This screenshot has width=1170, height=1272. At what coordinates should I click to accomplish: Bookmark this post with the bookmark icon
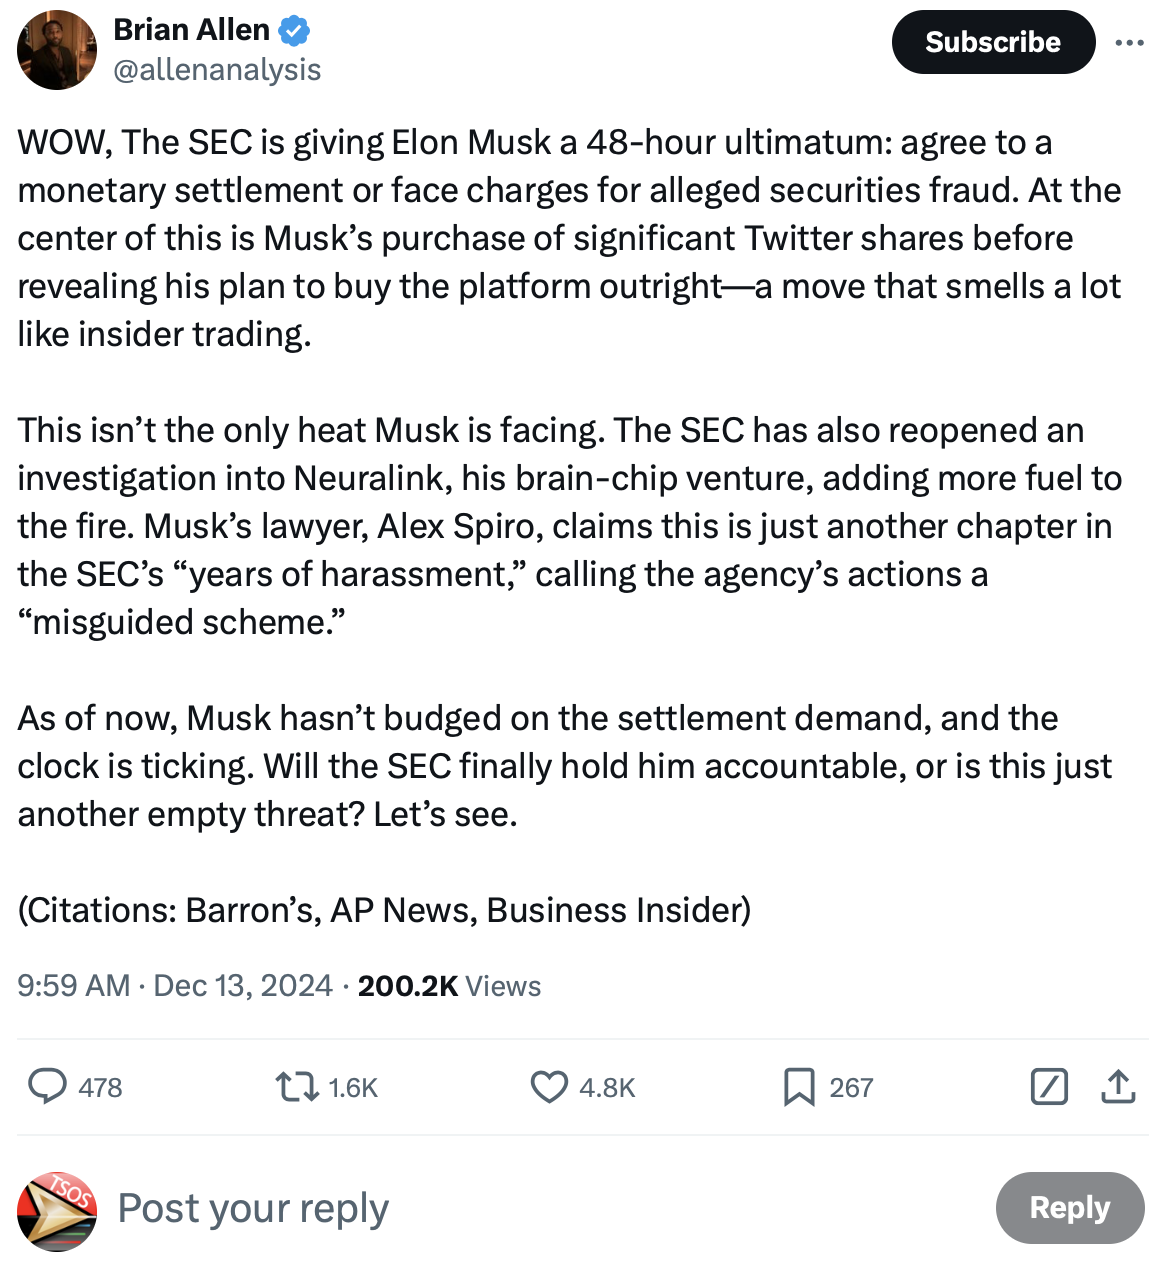click(x=798, y=1086)
